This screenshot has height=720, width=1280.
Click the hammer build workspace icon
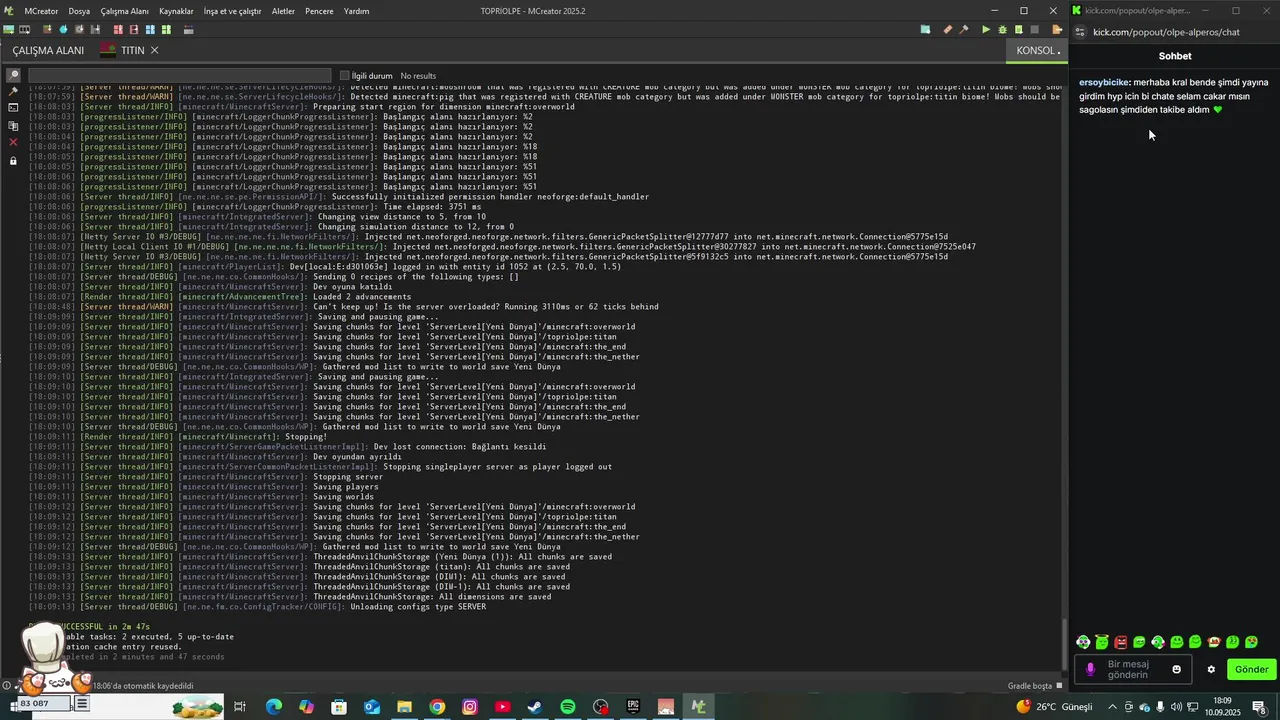click(x=964, y=30)
